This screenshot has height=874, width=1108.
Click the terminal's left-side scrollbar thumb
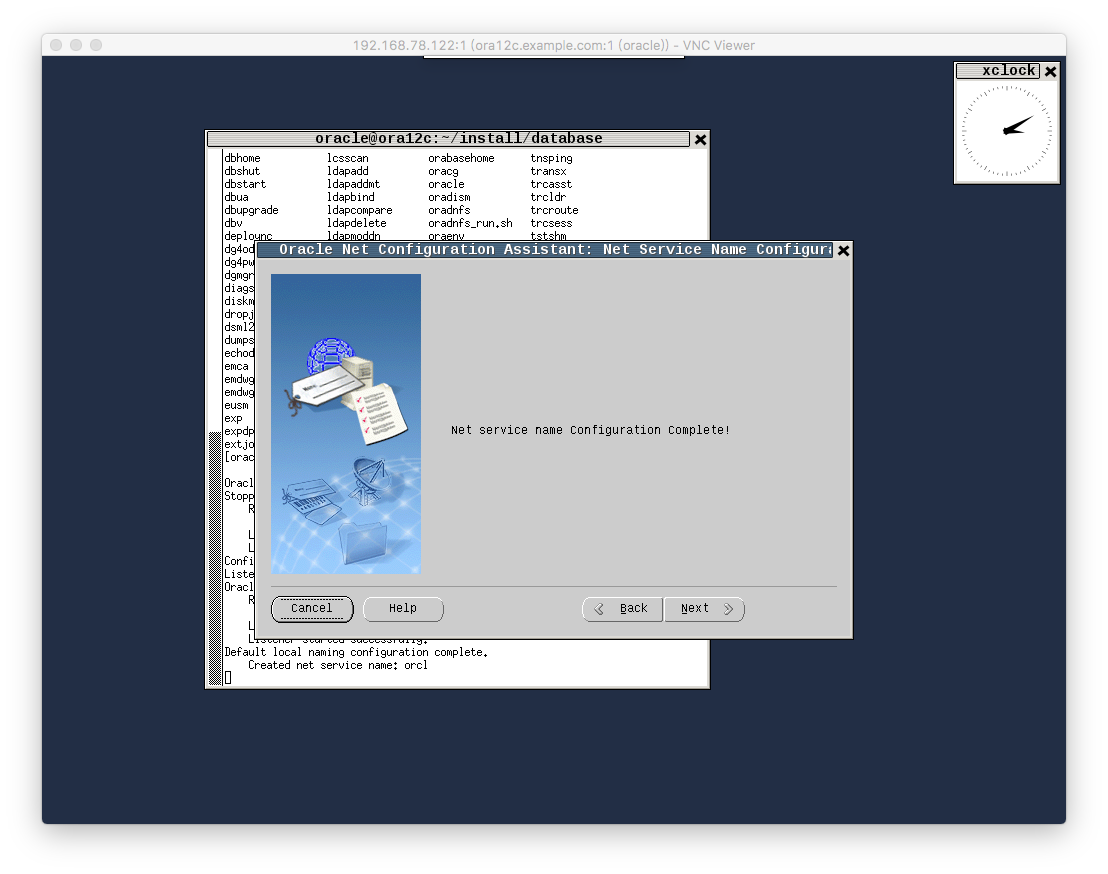215,558
